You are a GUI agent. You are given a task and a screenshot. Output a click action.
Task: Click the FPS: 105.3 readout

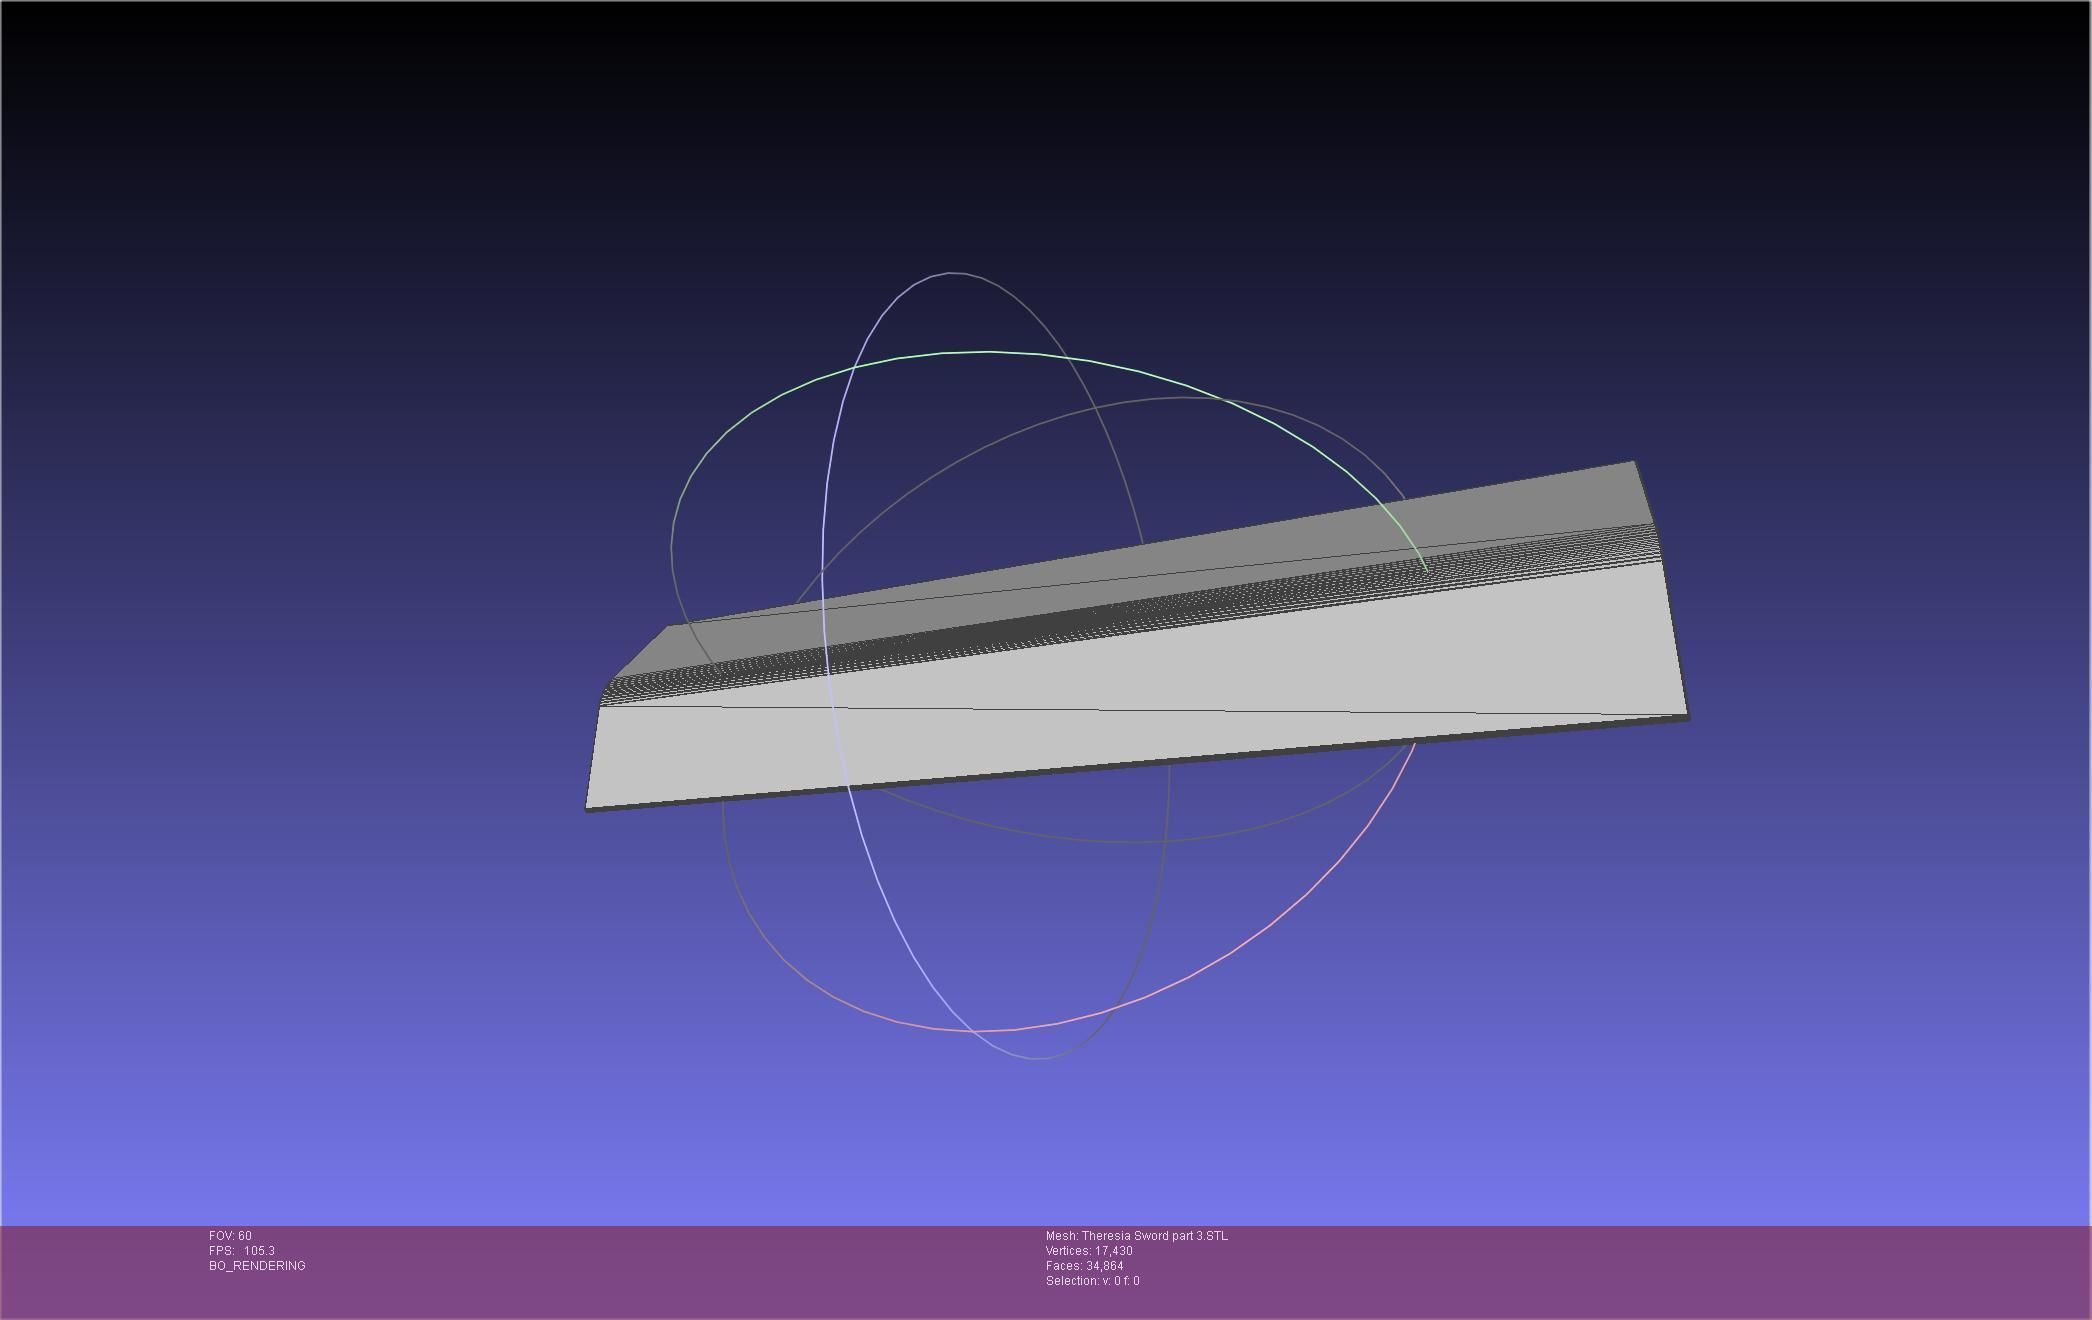242,1251
